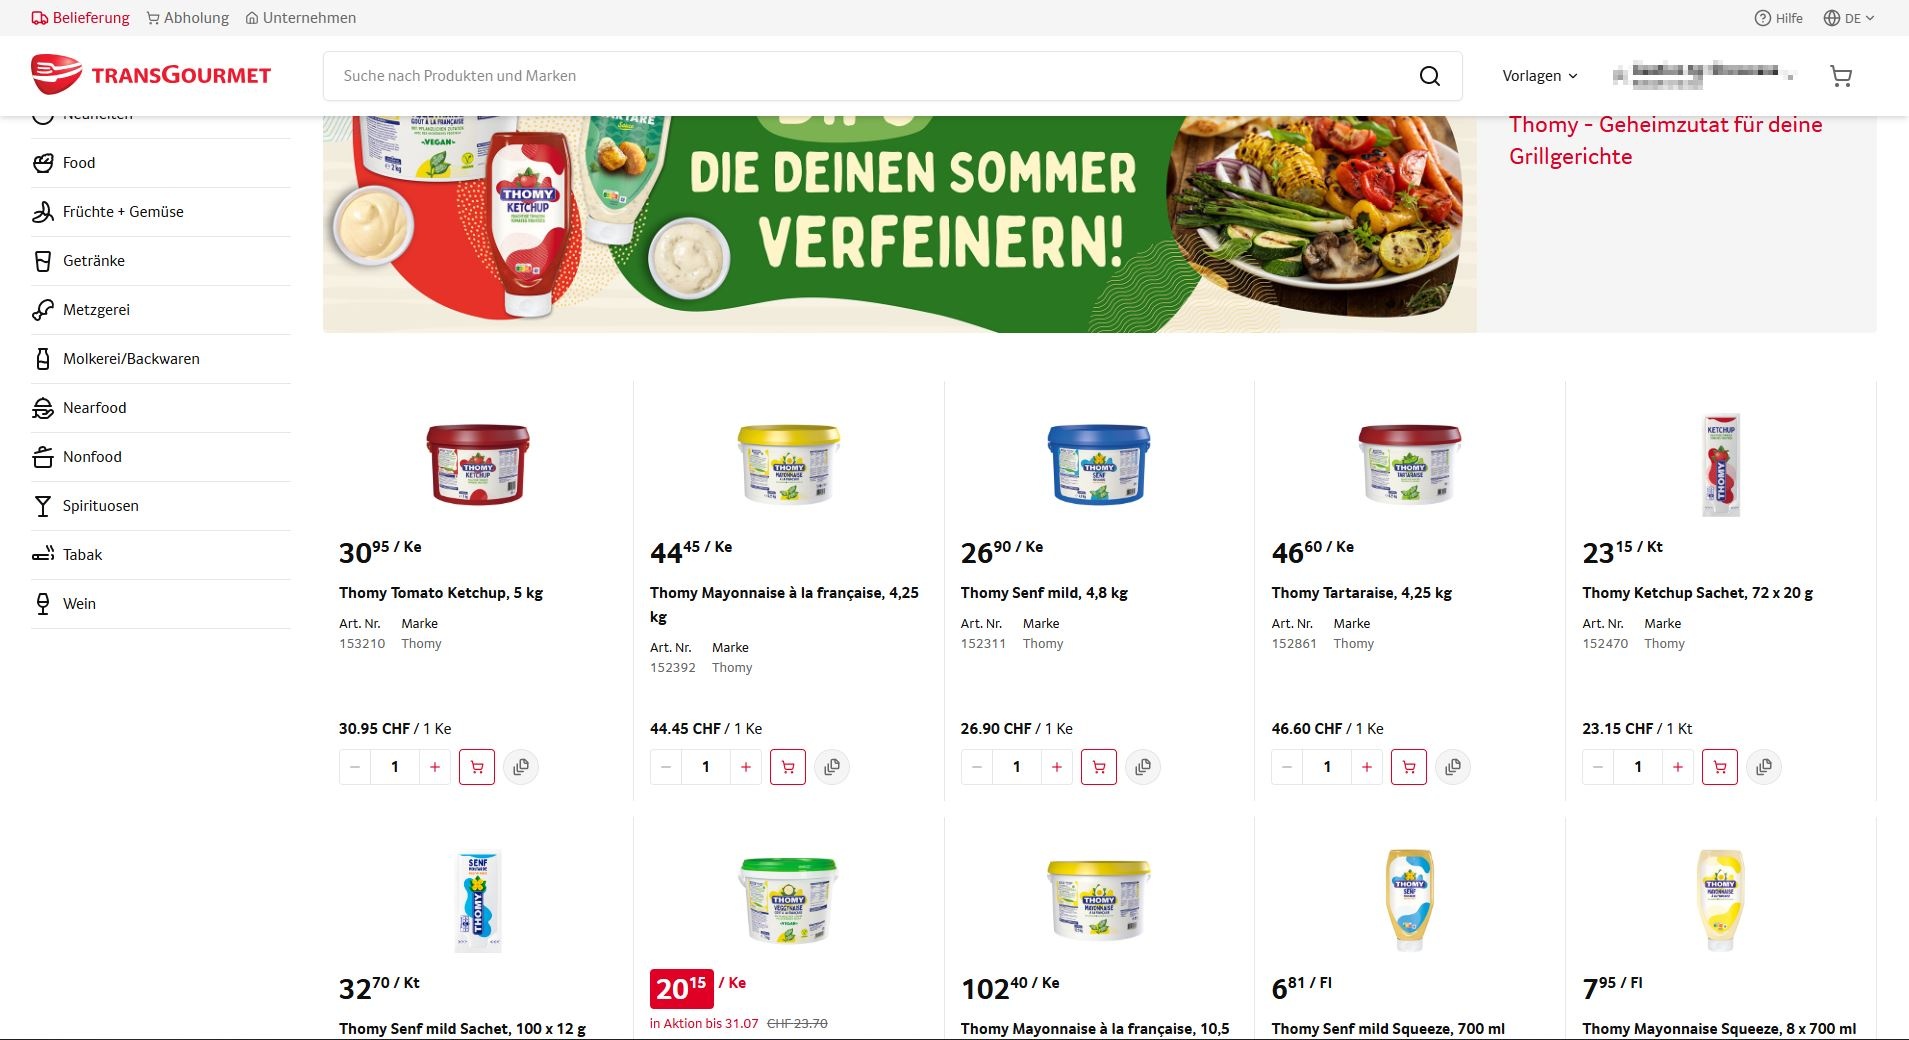The width and height of the screenshot is (1909, 1040).
Task: Expand the Vorlagen dropdown
Action: point(1540,76)
